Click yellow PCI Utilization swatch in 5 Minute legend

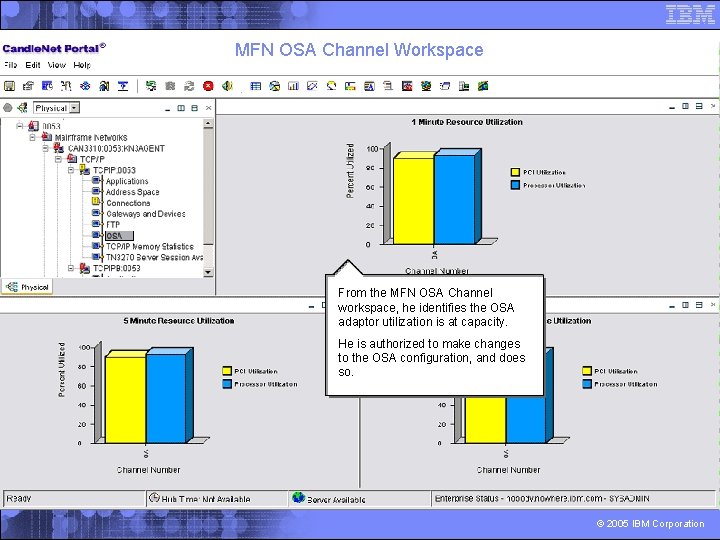[227, 371]
